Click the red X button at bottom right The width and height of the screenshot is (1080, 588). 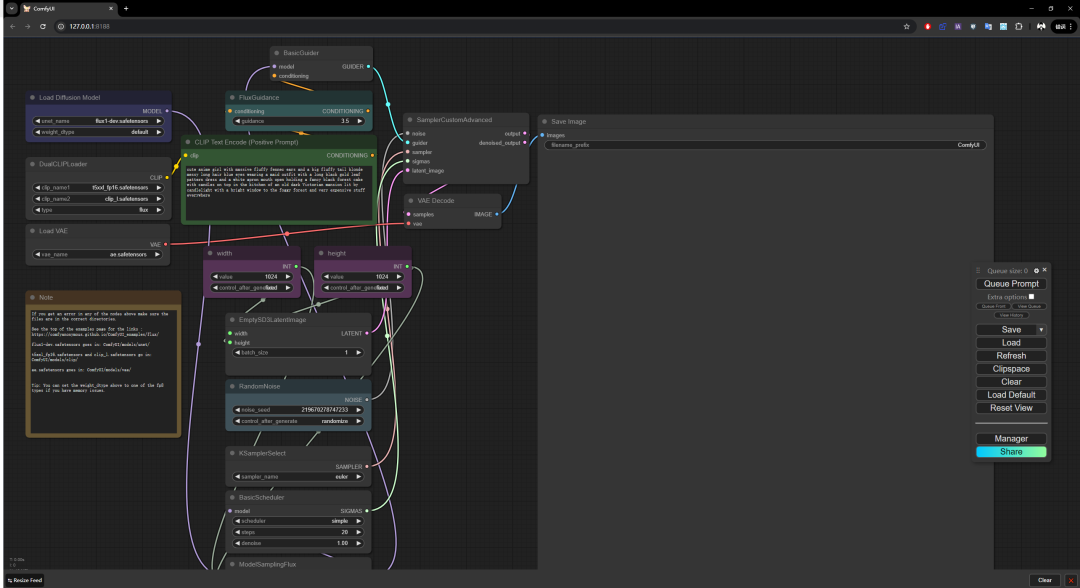pos(1071,580)
